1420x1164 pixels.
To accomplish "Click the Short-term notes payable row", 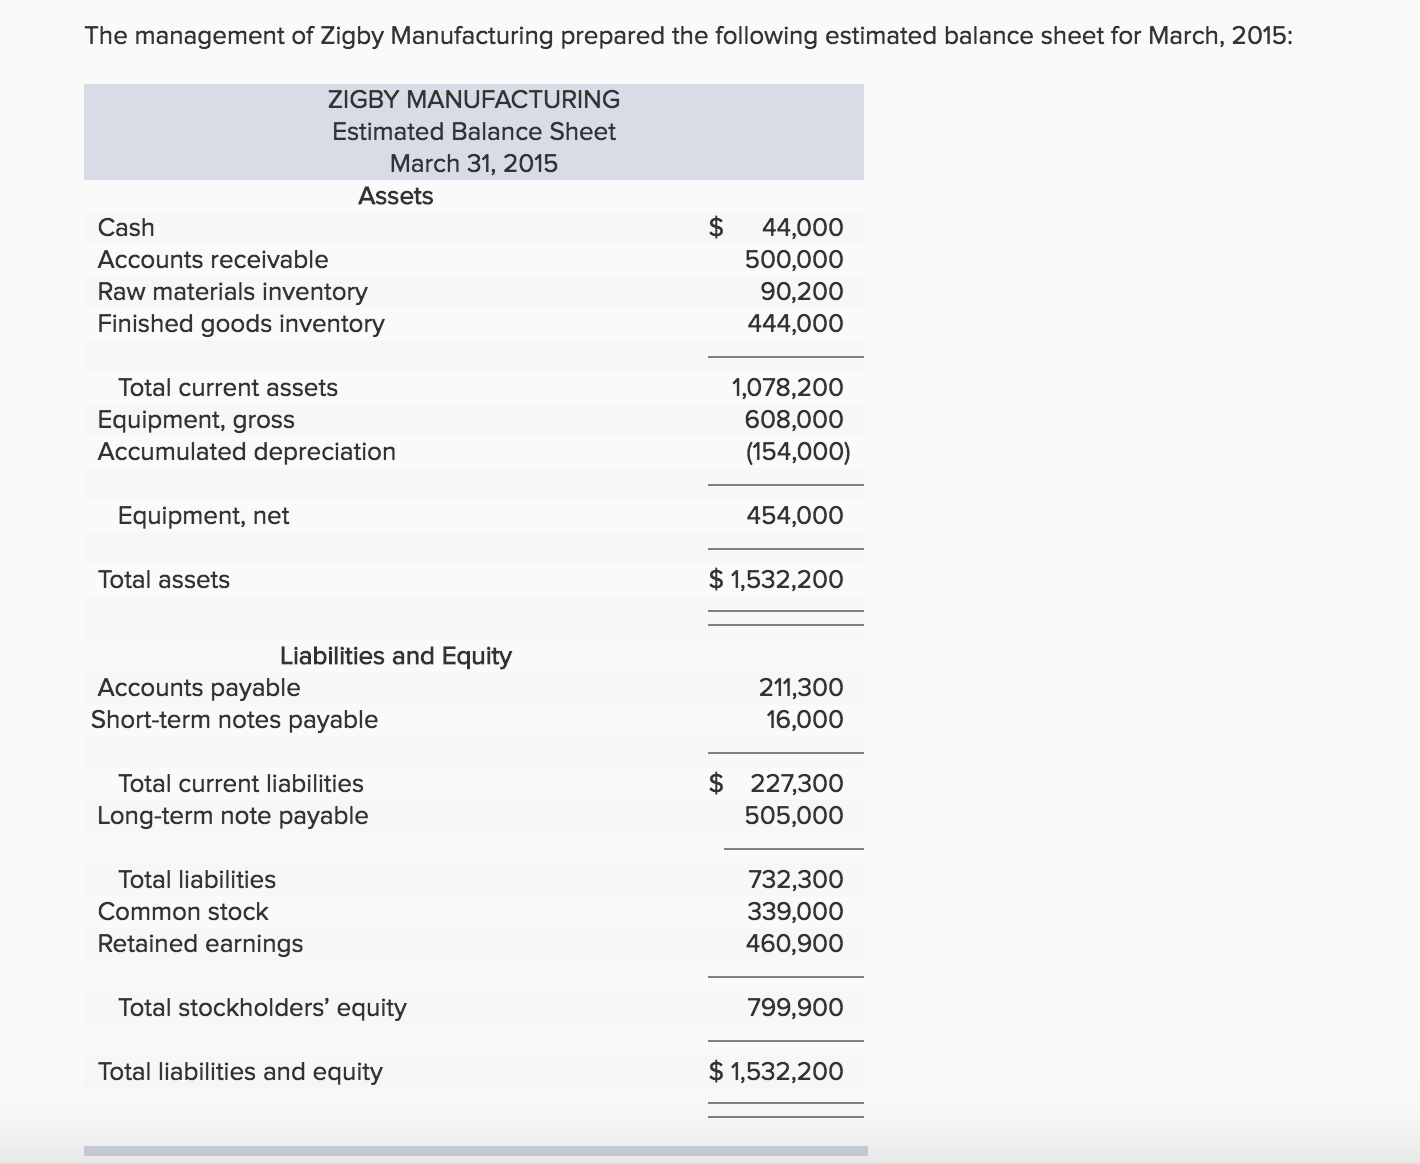I will click(234, 719).
